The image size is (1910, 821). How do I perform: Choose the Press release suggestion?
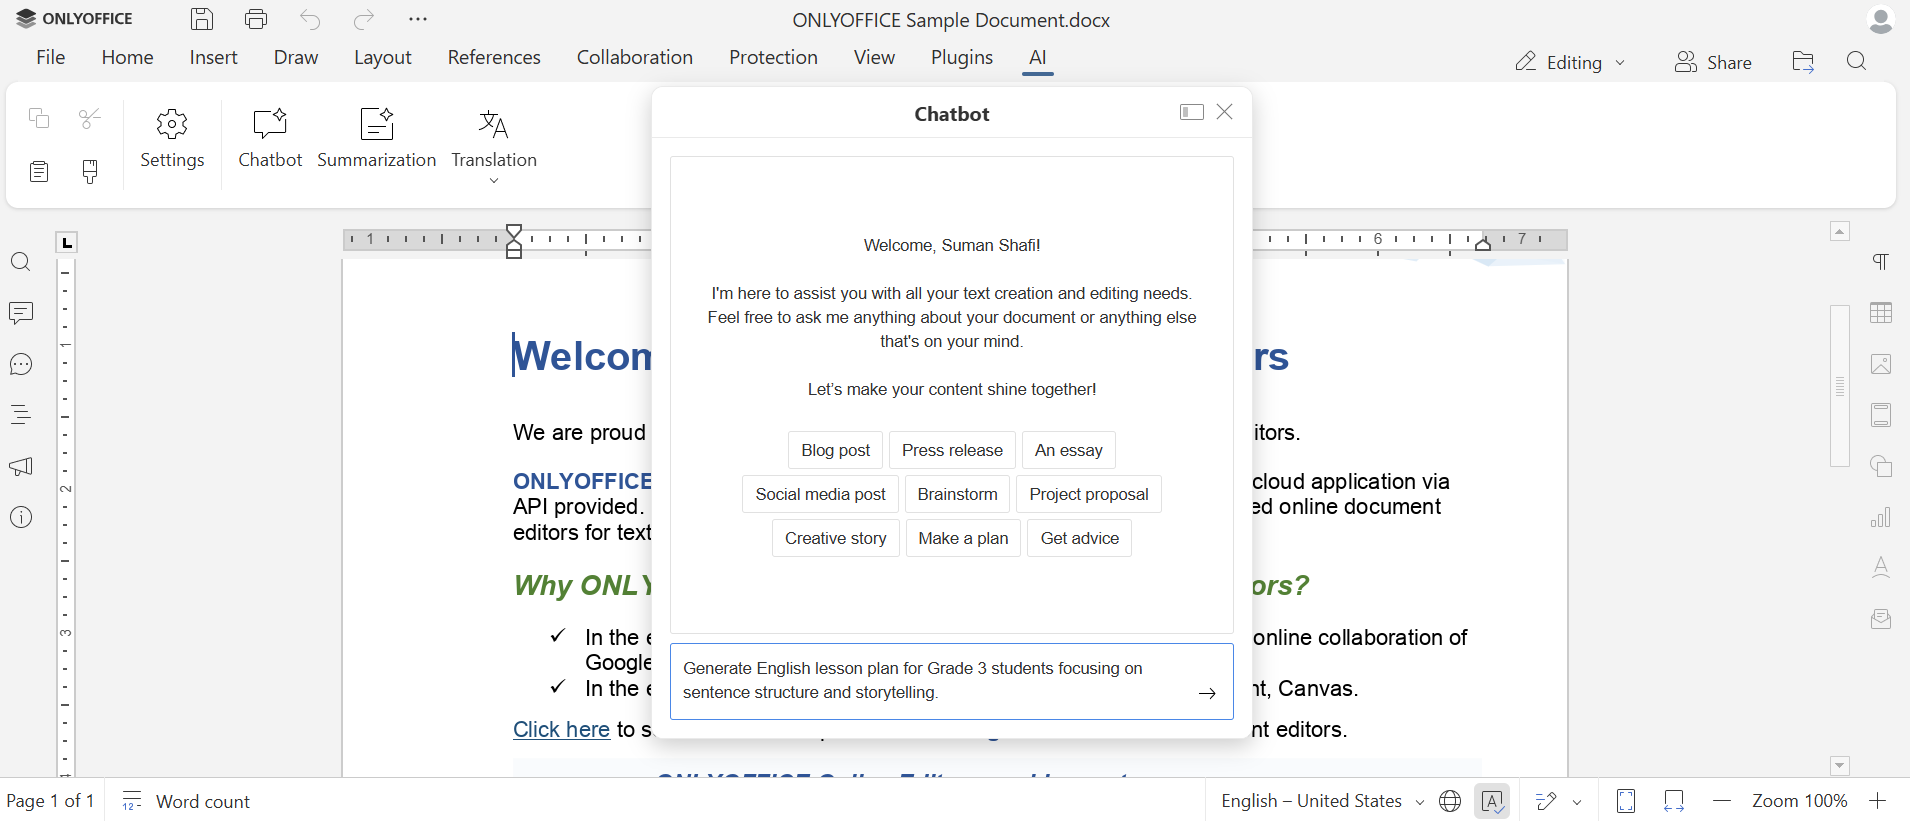952,450
